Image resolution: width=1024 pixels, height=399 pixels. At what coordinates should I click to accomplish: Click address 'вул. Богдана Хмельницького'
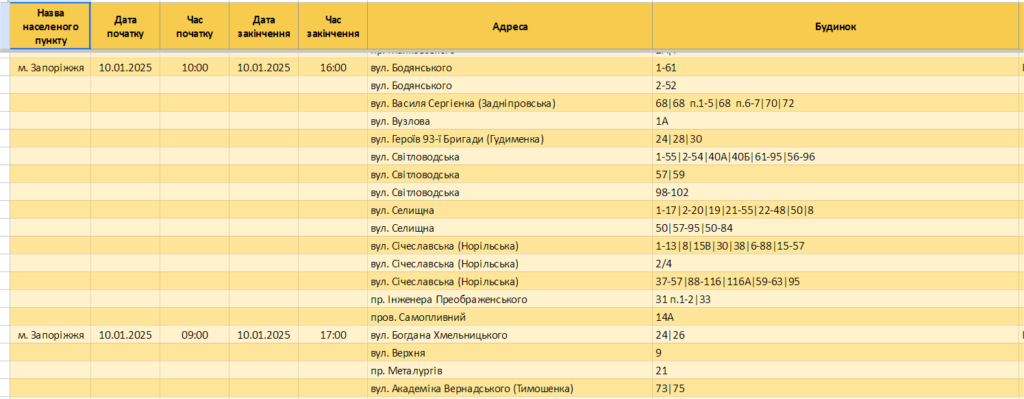point(510,335)
